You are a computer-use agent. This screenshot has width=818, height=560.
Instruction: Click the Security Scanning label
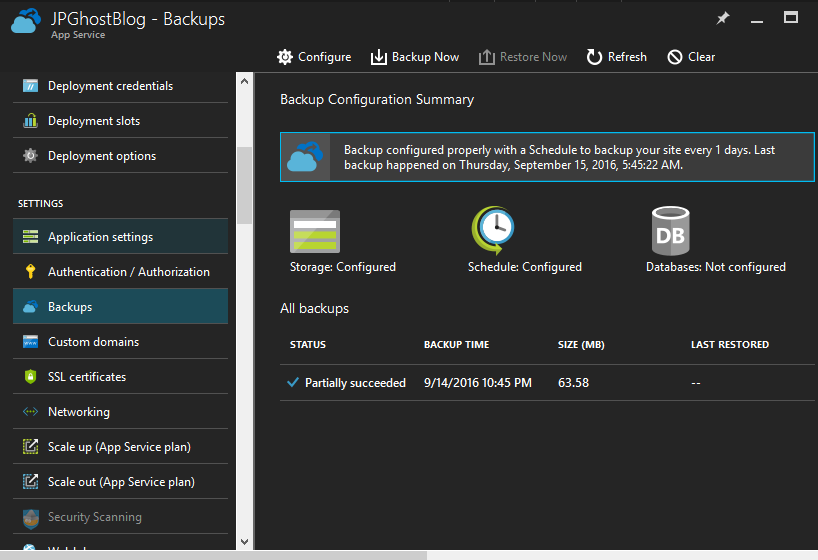point(95,517)
